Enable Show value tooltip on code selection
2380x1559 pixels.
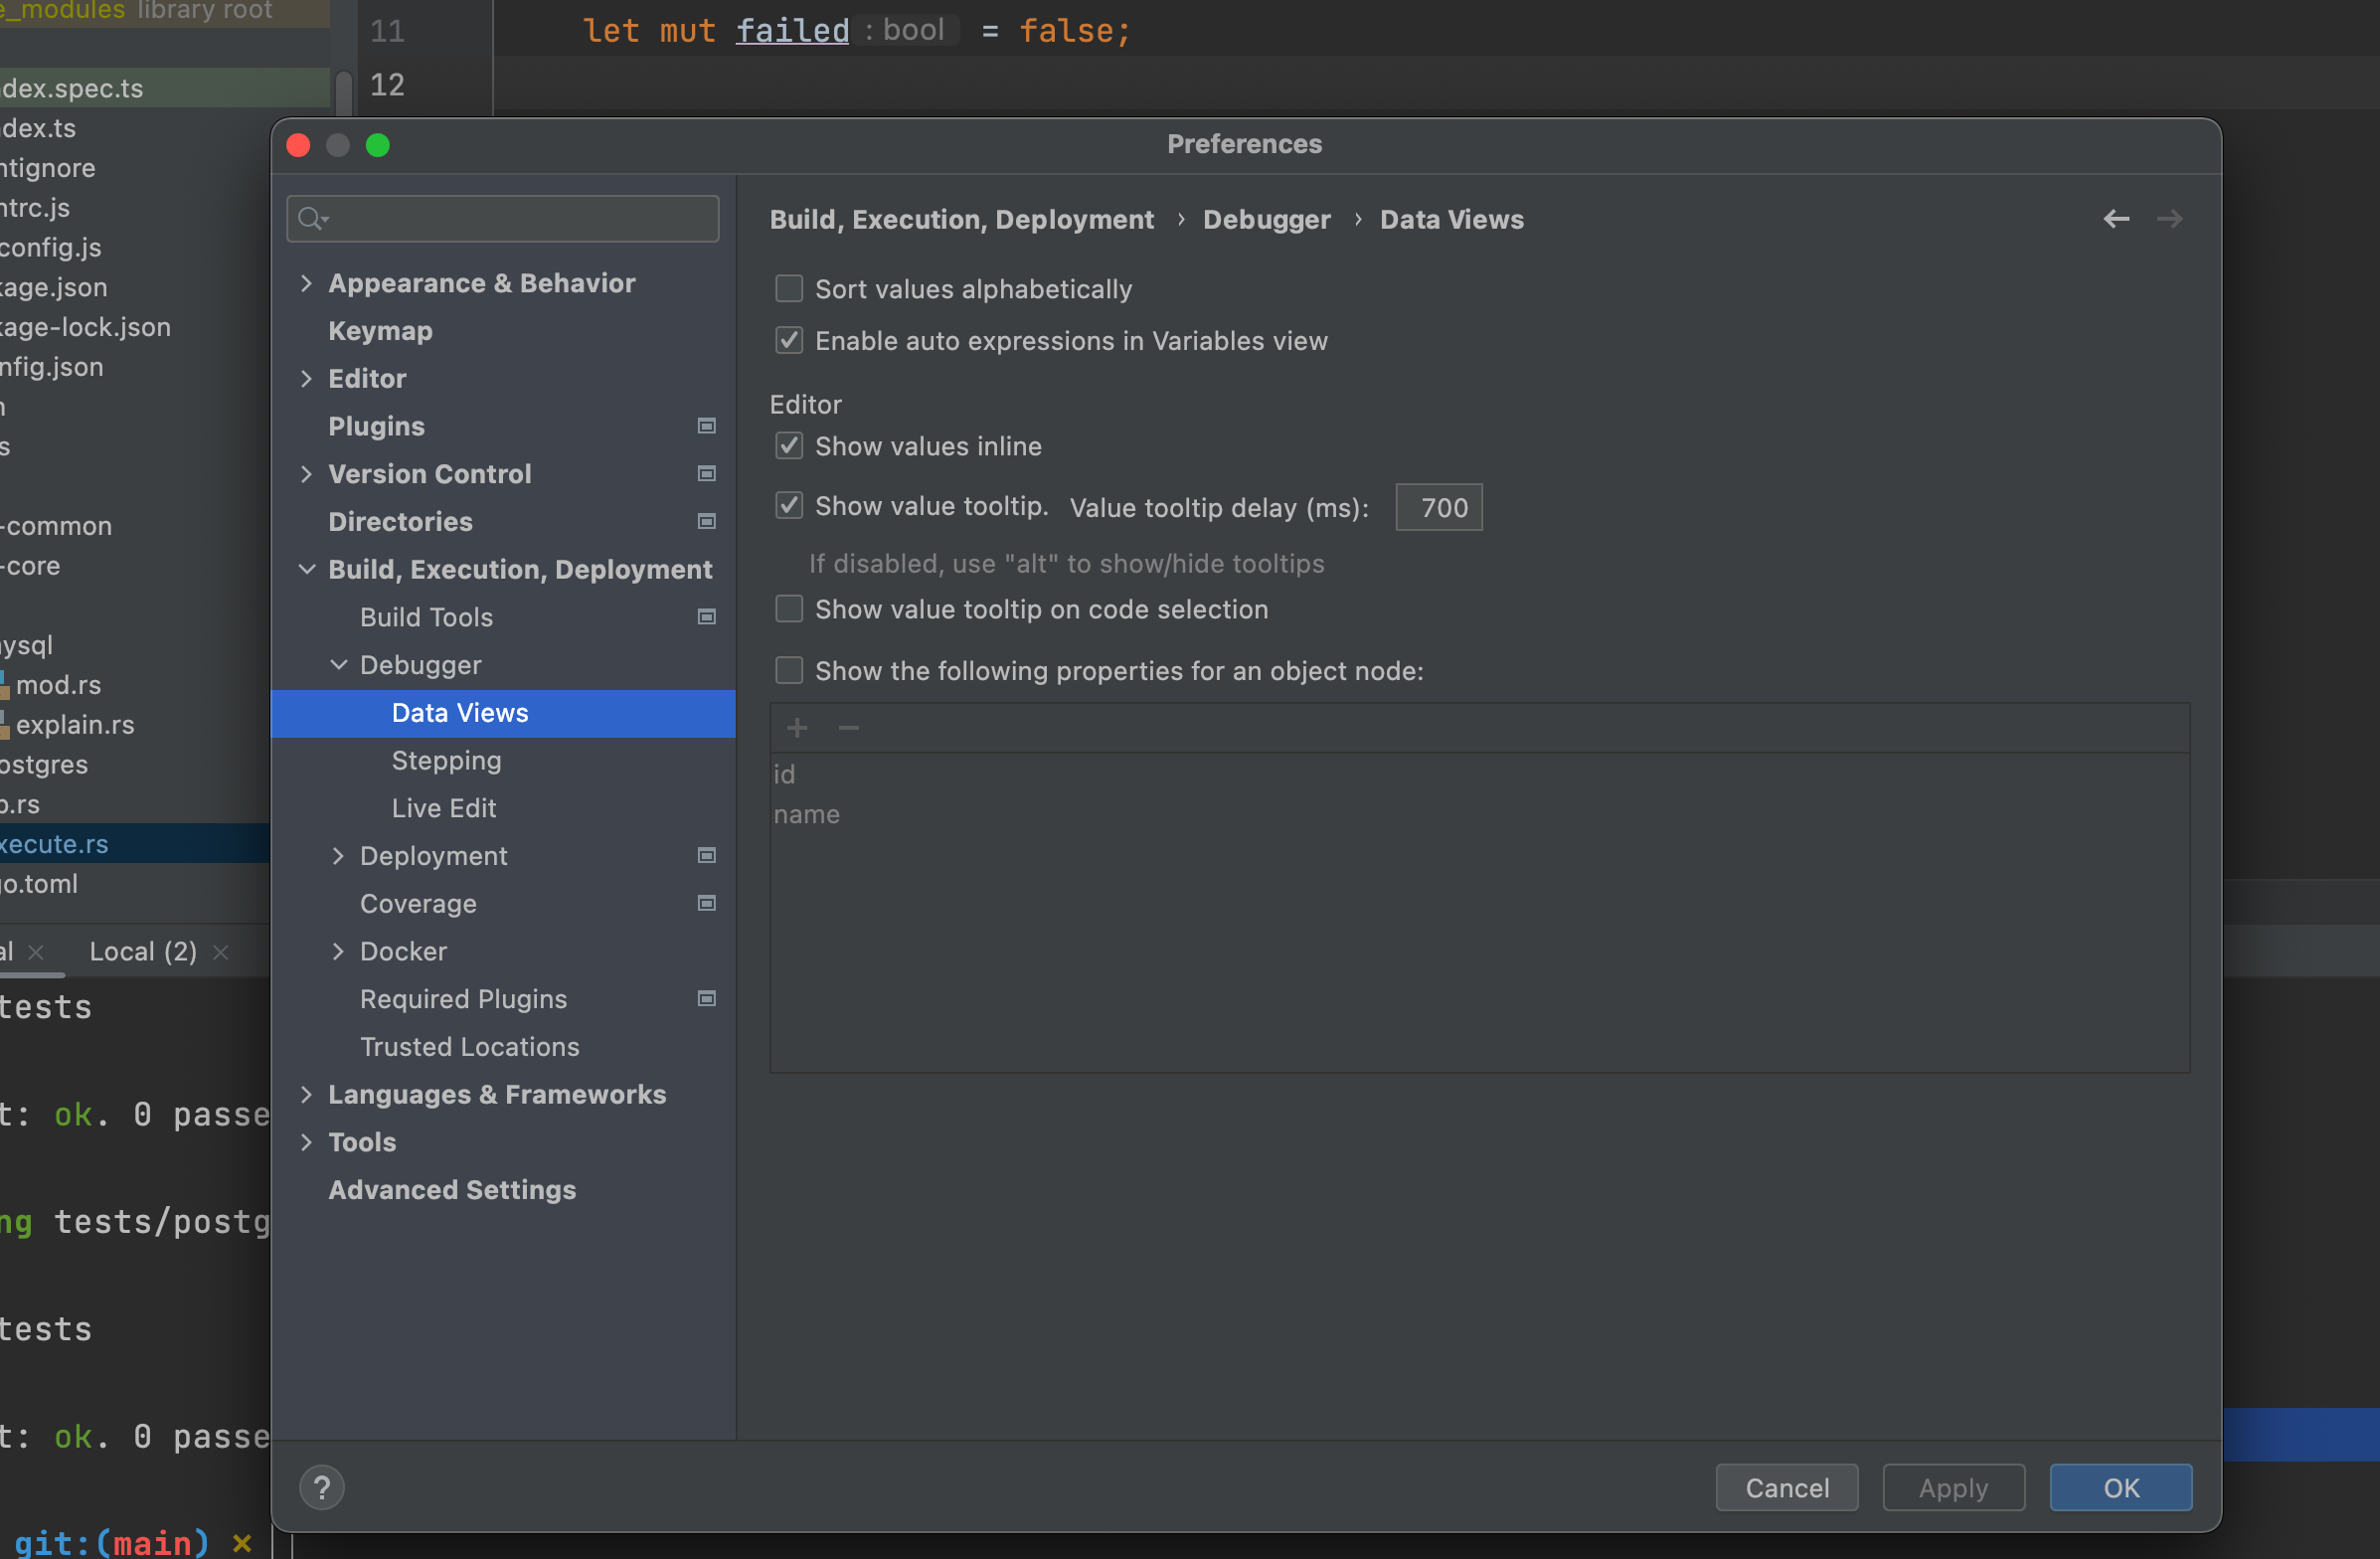tap(789, 609)
